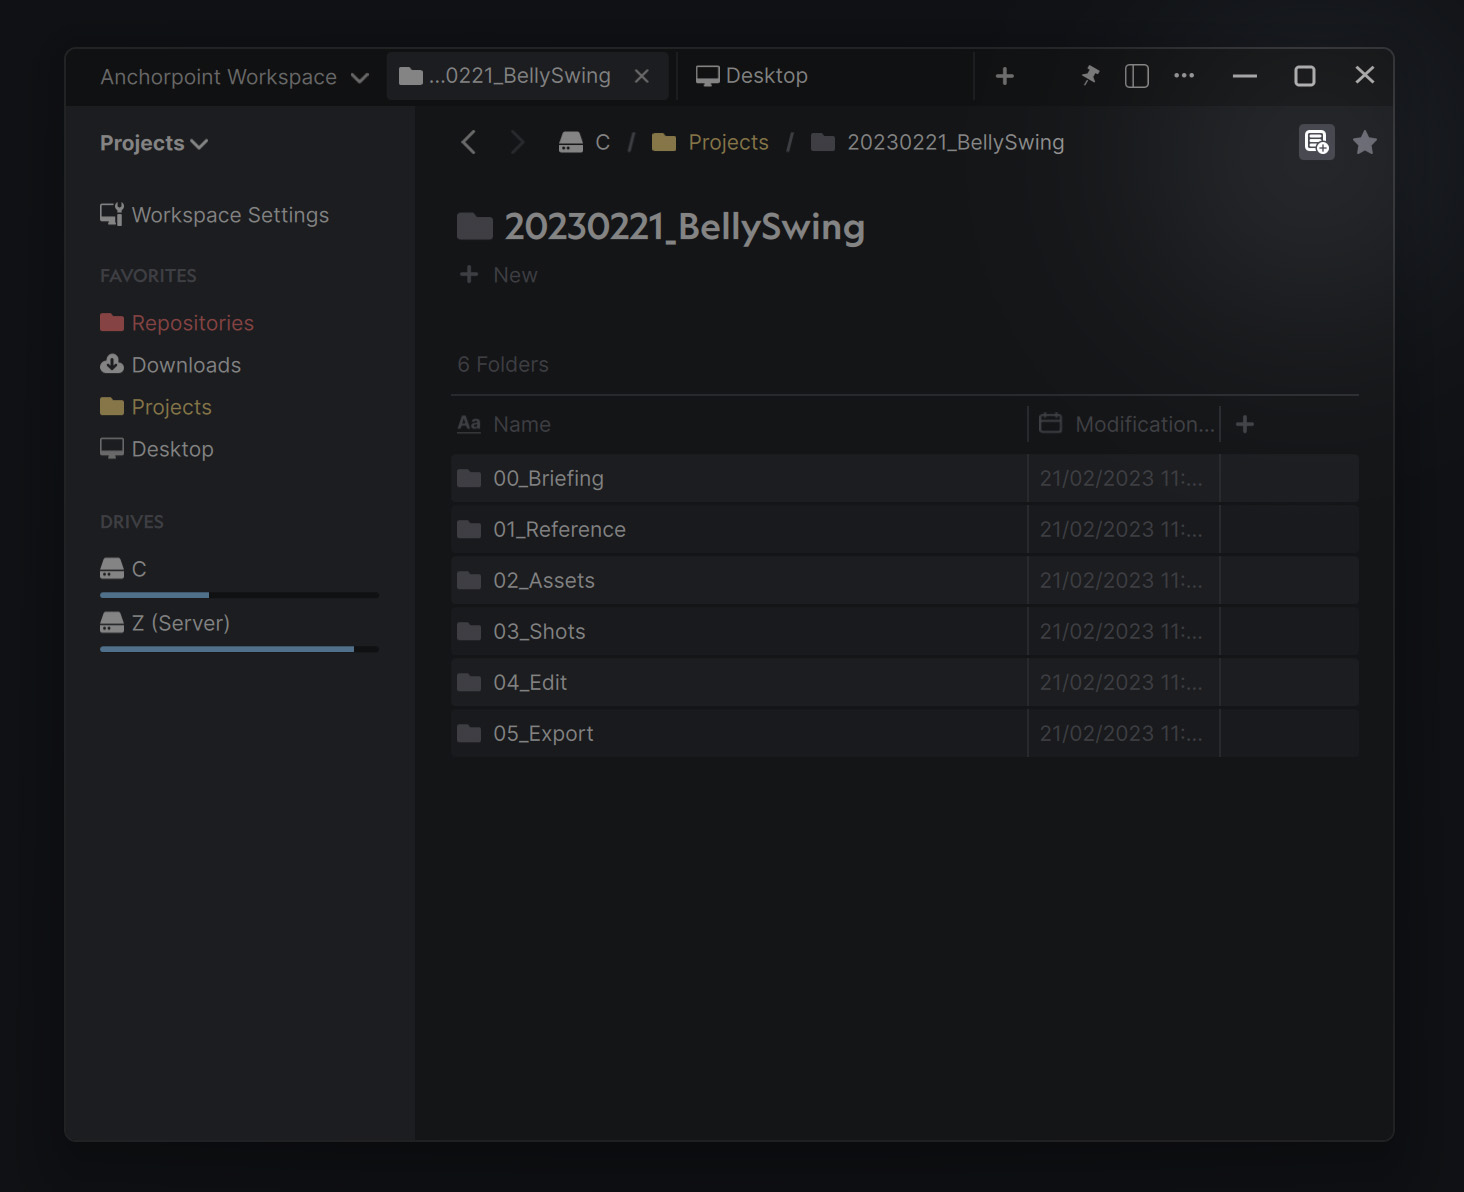Close the BellySwing tab
This screenshot has width=1464, height=1192.
[x=642, y=76]
